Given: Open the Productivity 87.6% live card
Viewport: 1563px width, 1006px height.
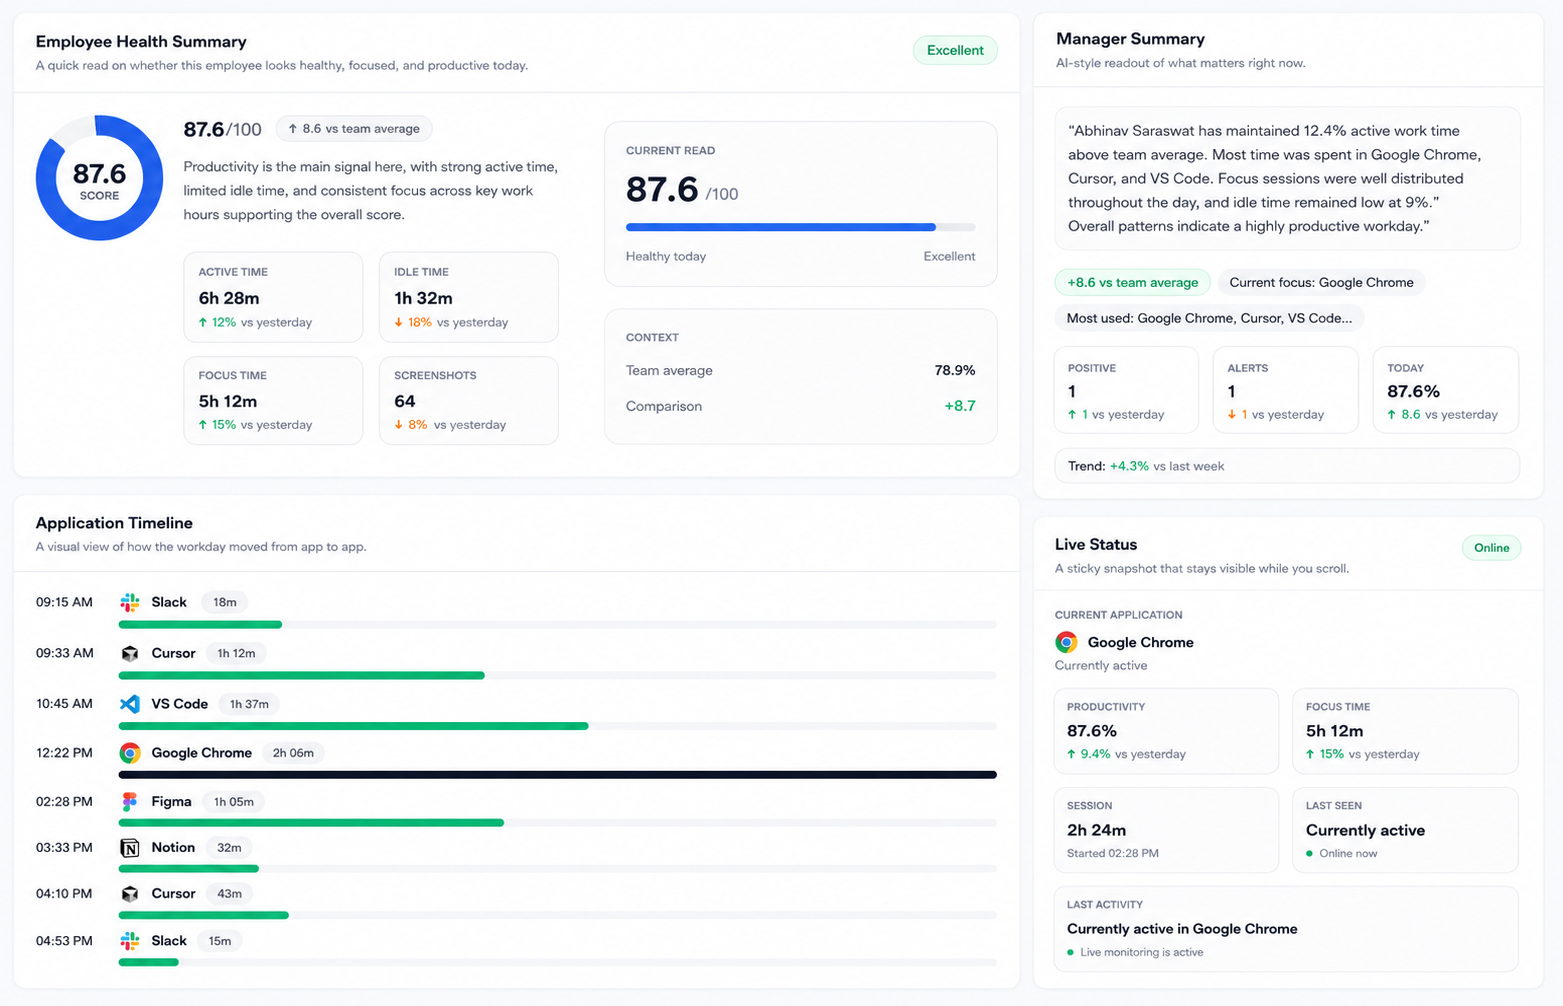Looking at the screenshot, I should [x=1167, y=731].
